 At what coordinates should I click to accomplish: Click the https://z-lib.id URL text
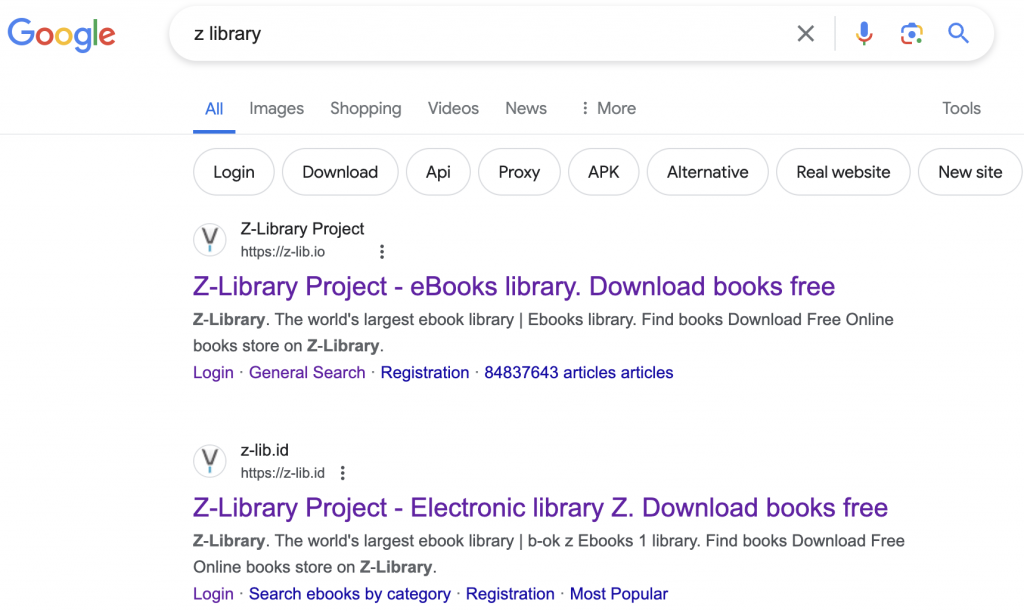[x=283, y=474]
